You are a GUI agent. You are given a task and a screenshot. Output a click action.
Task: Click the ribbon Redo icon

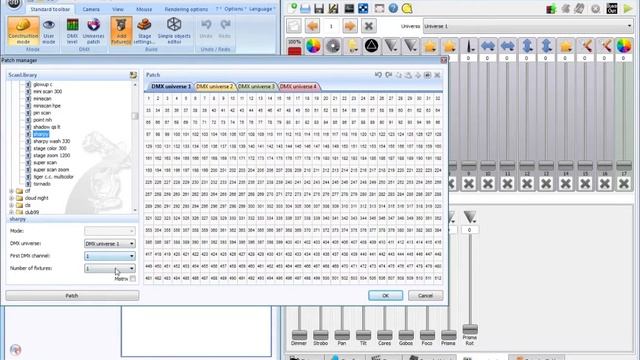tap(225, 29)
